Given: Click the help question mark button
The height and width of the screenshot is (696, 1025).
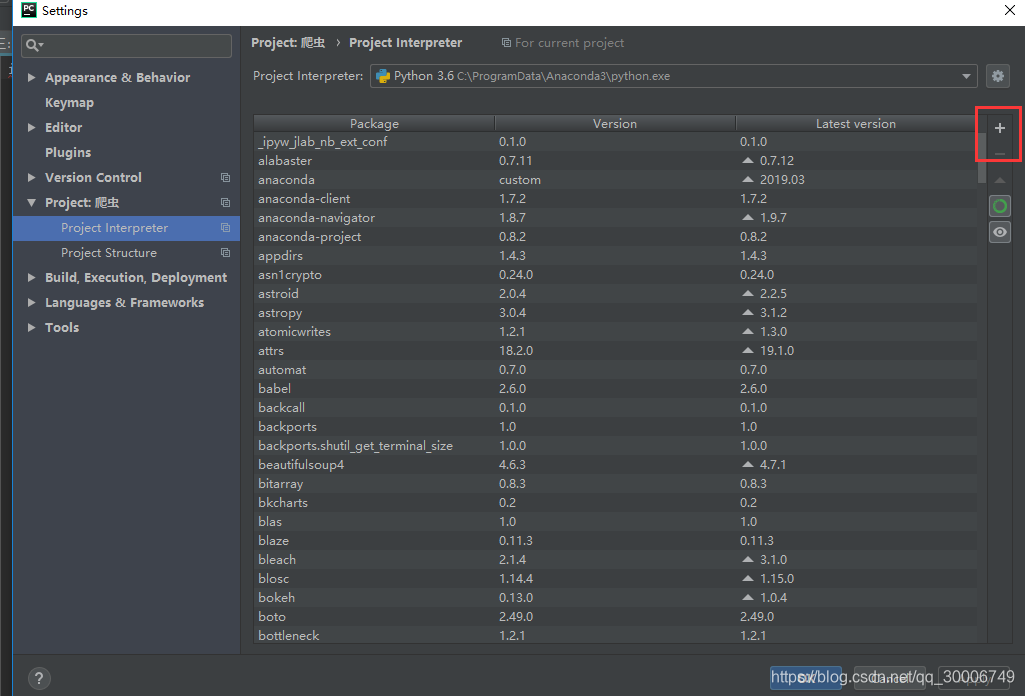Looking at the screenshot, I should tap(39, 678).
